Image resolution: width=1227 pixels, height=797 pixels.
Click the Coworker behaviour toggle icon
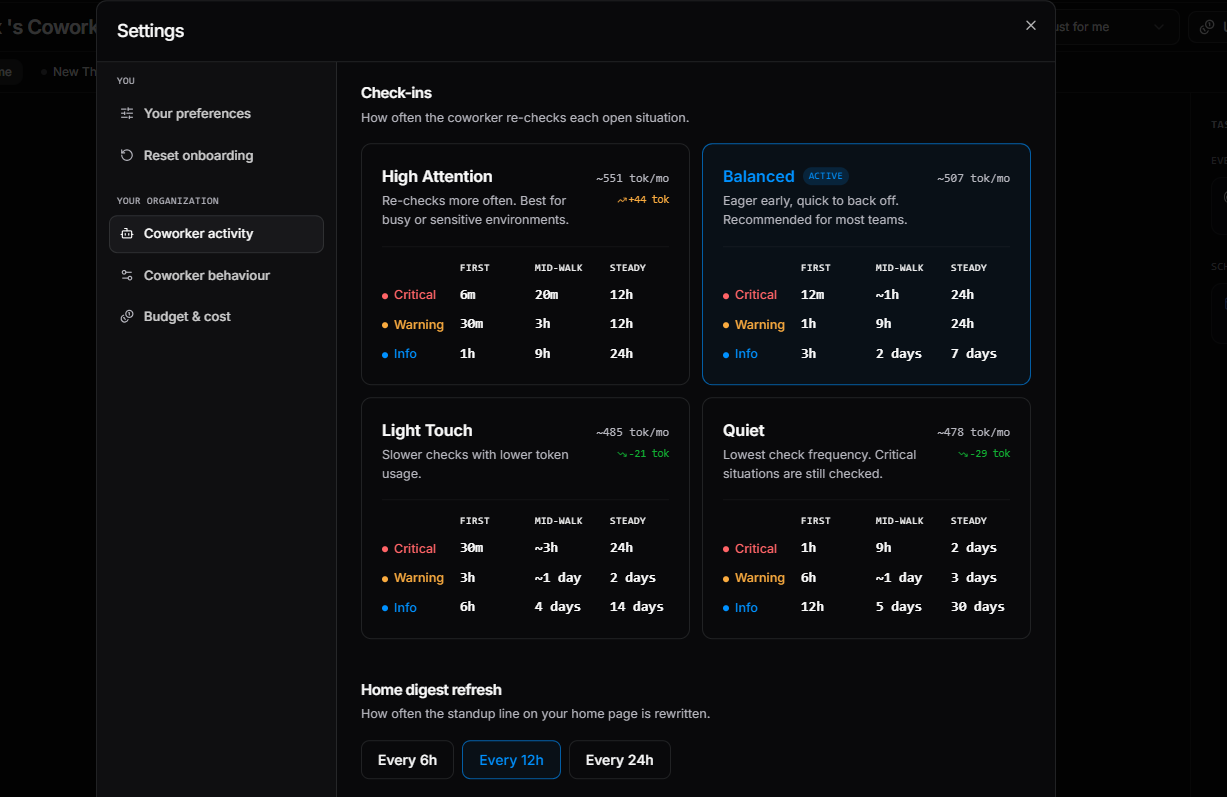(x=127, y=275)
